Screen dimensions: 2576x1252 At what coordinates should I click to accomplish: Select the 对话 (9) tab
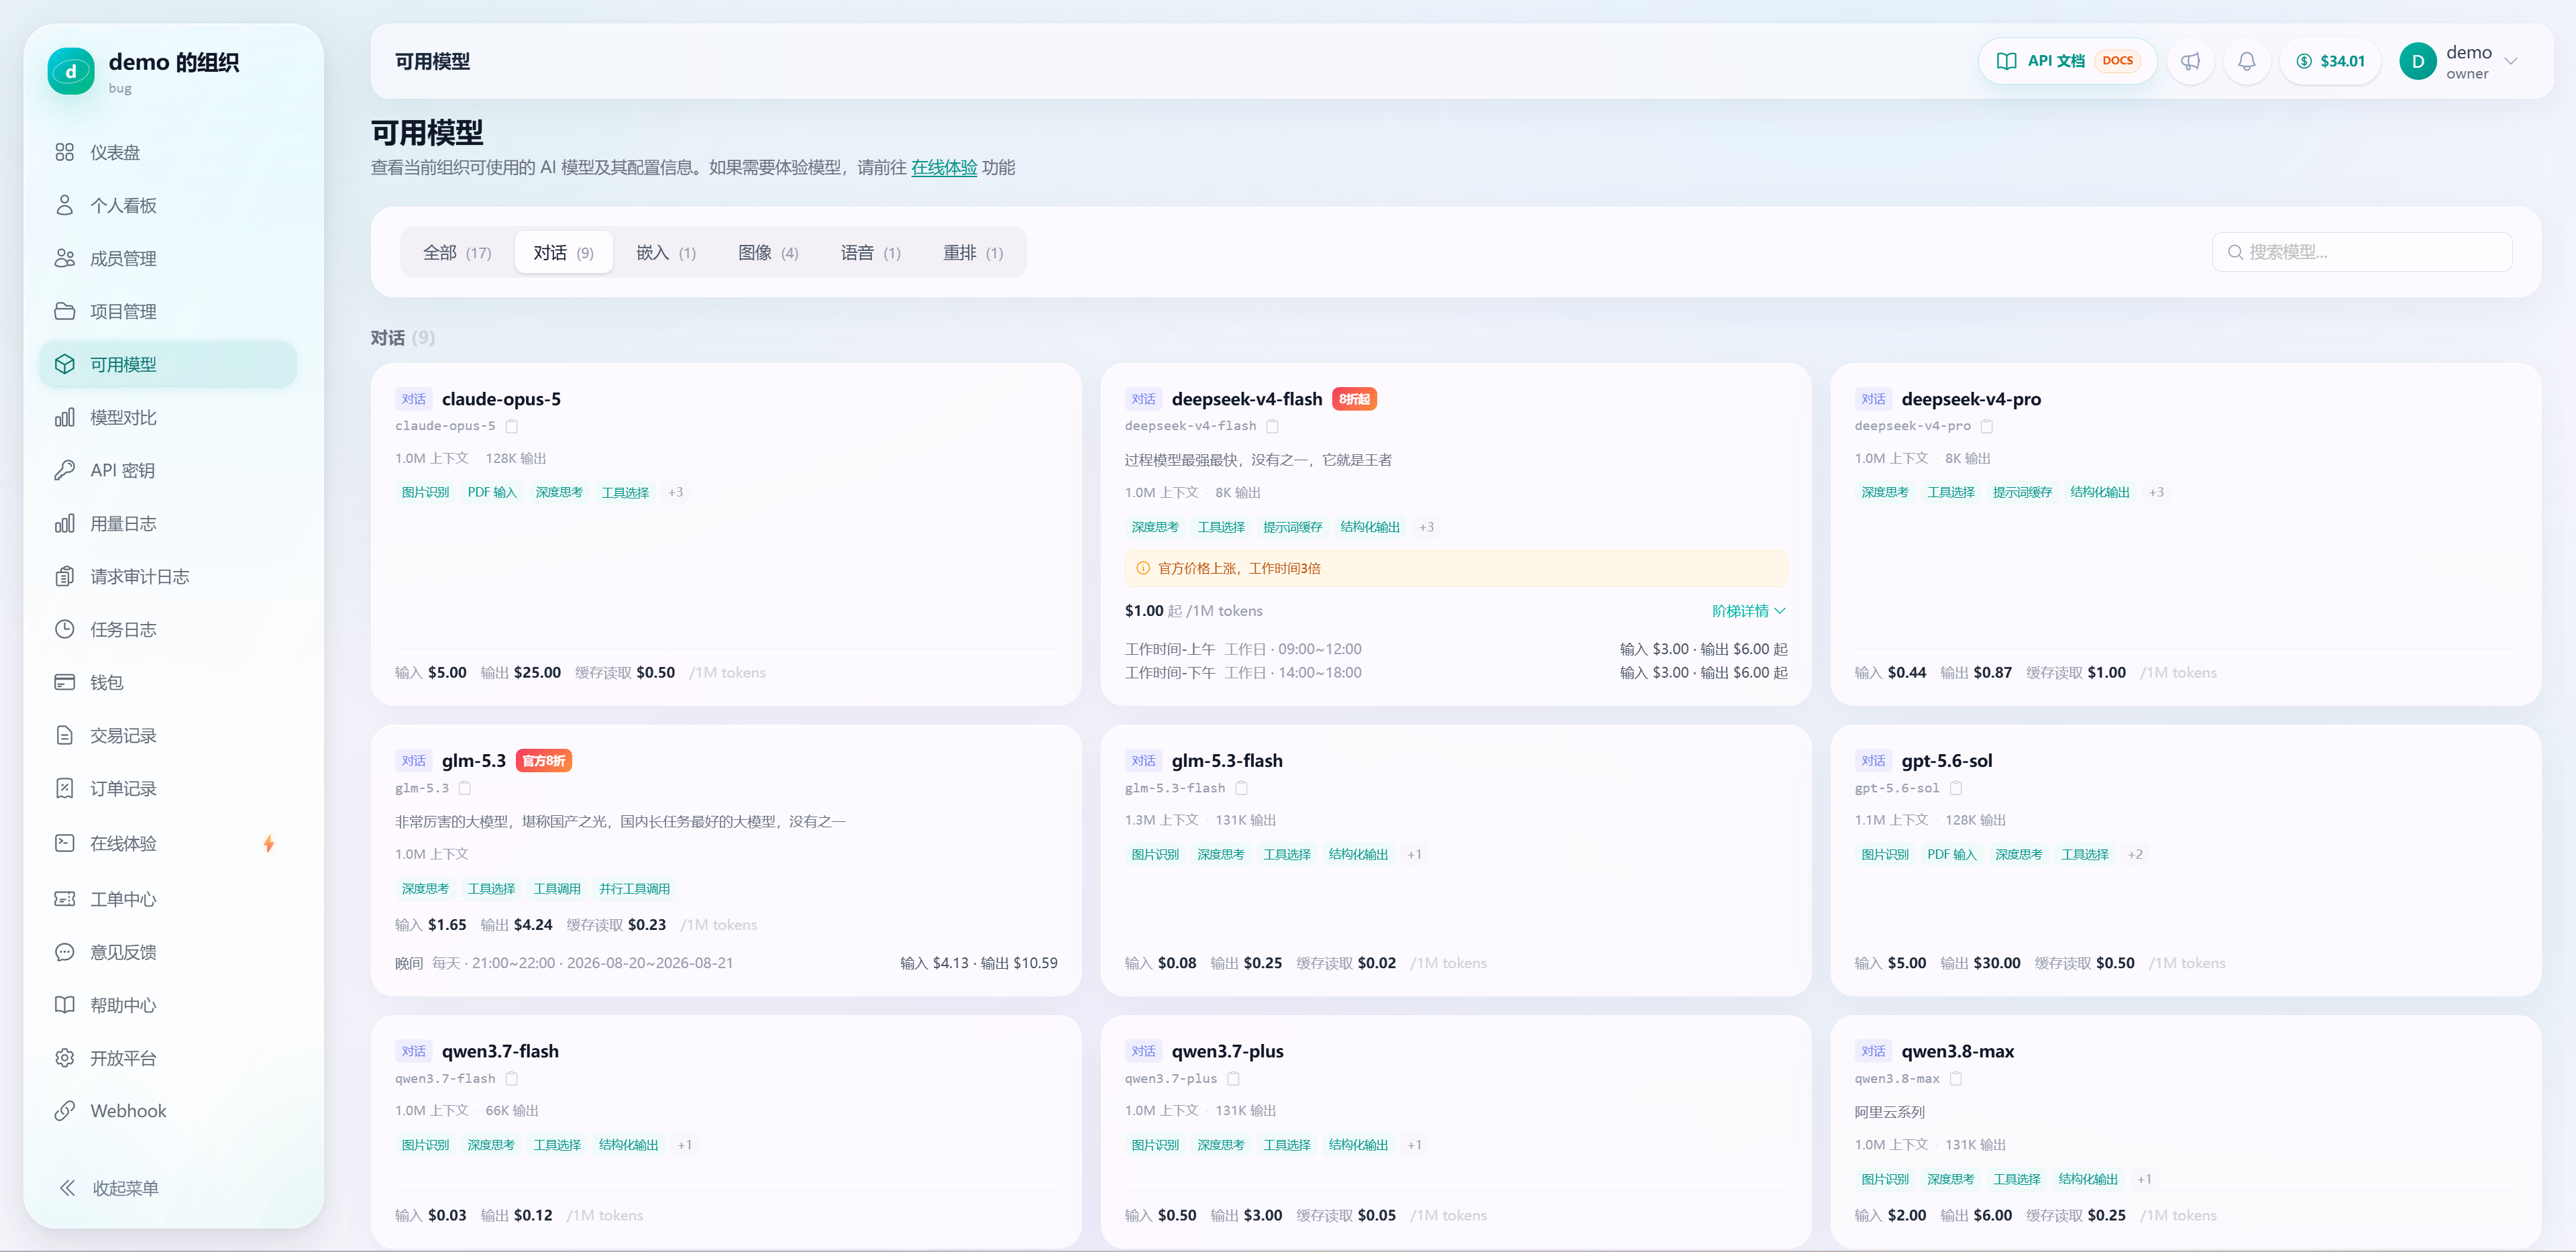click(x=563, y=253)
